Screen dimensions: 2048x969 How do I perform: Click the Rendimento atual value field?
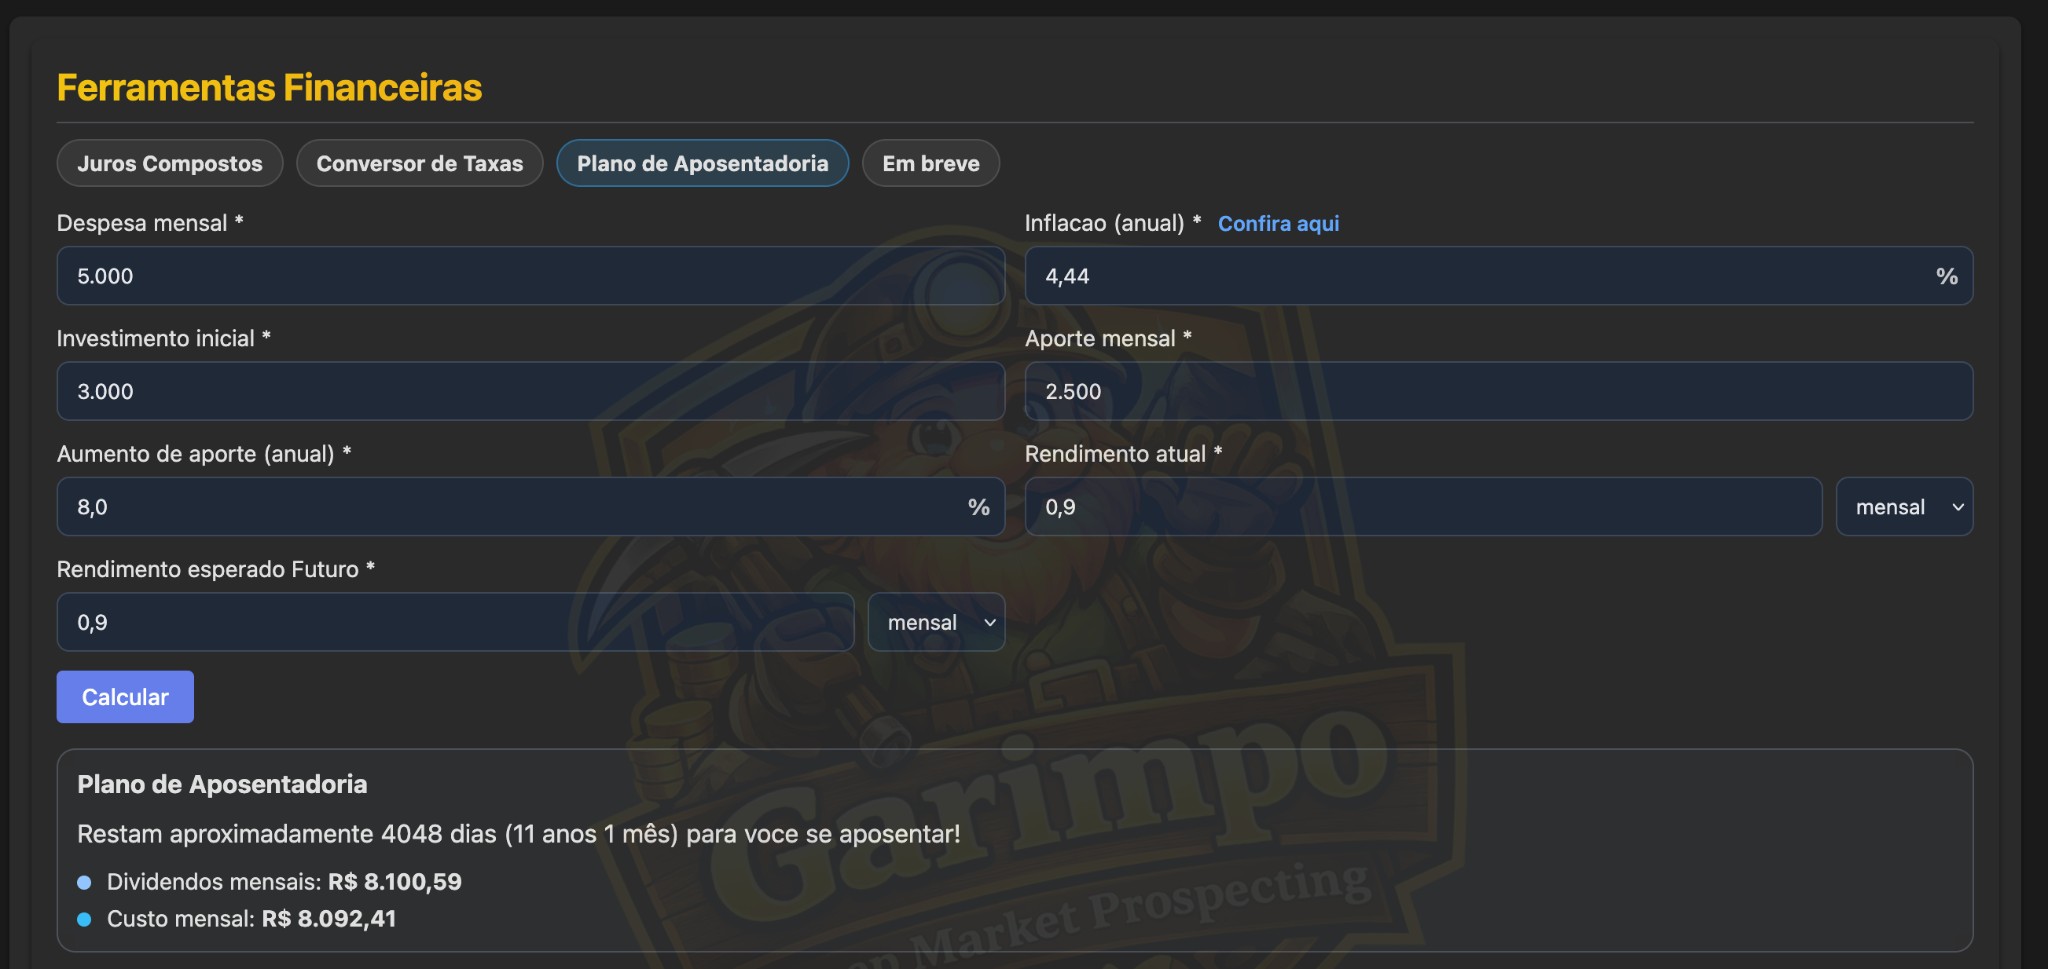pos(1422,507)
